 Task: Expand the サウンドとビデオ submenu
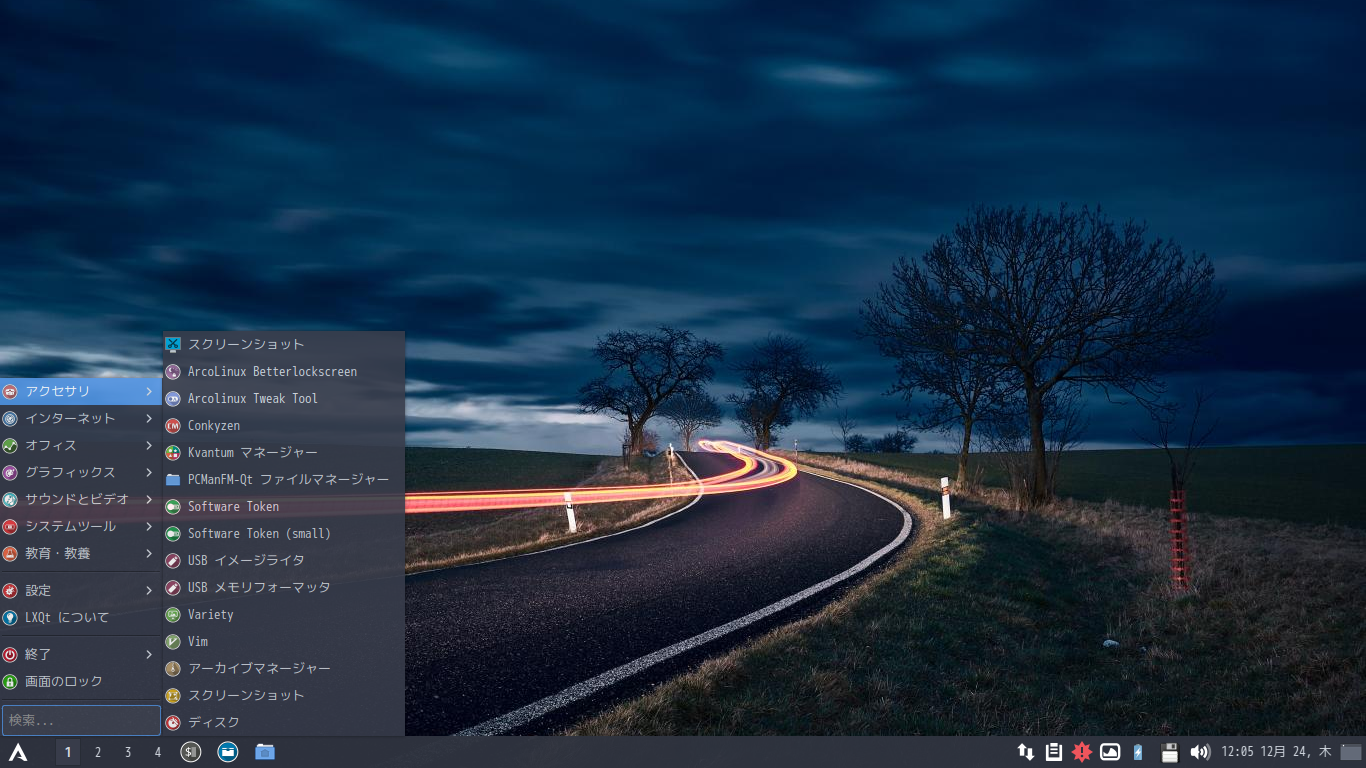(80, 499)
